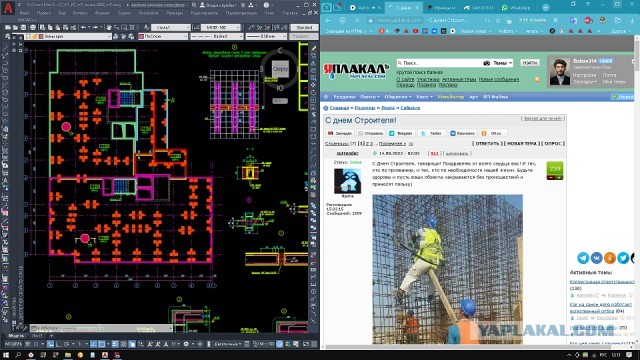Click new tab plus button in browser
Screen dimensions: 640x360
coord(546,7)
